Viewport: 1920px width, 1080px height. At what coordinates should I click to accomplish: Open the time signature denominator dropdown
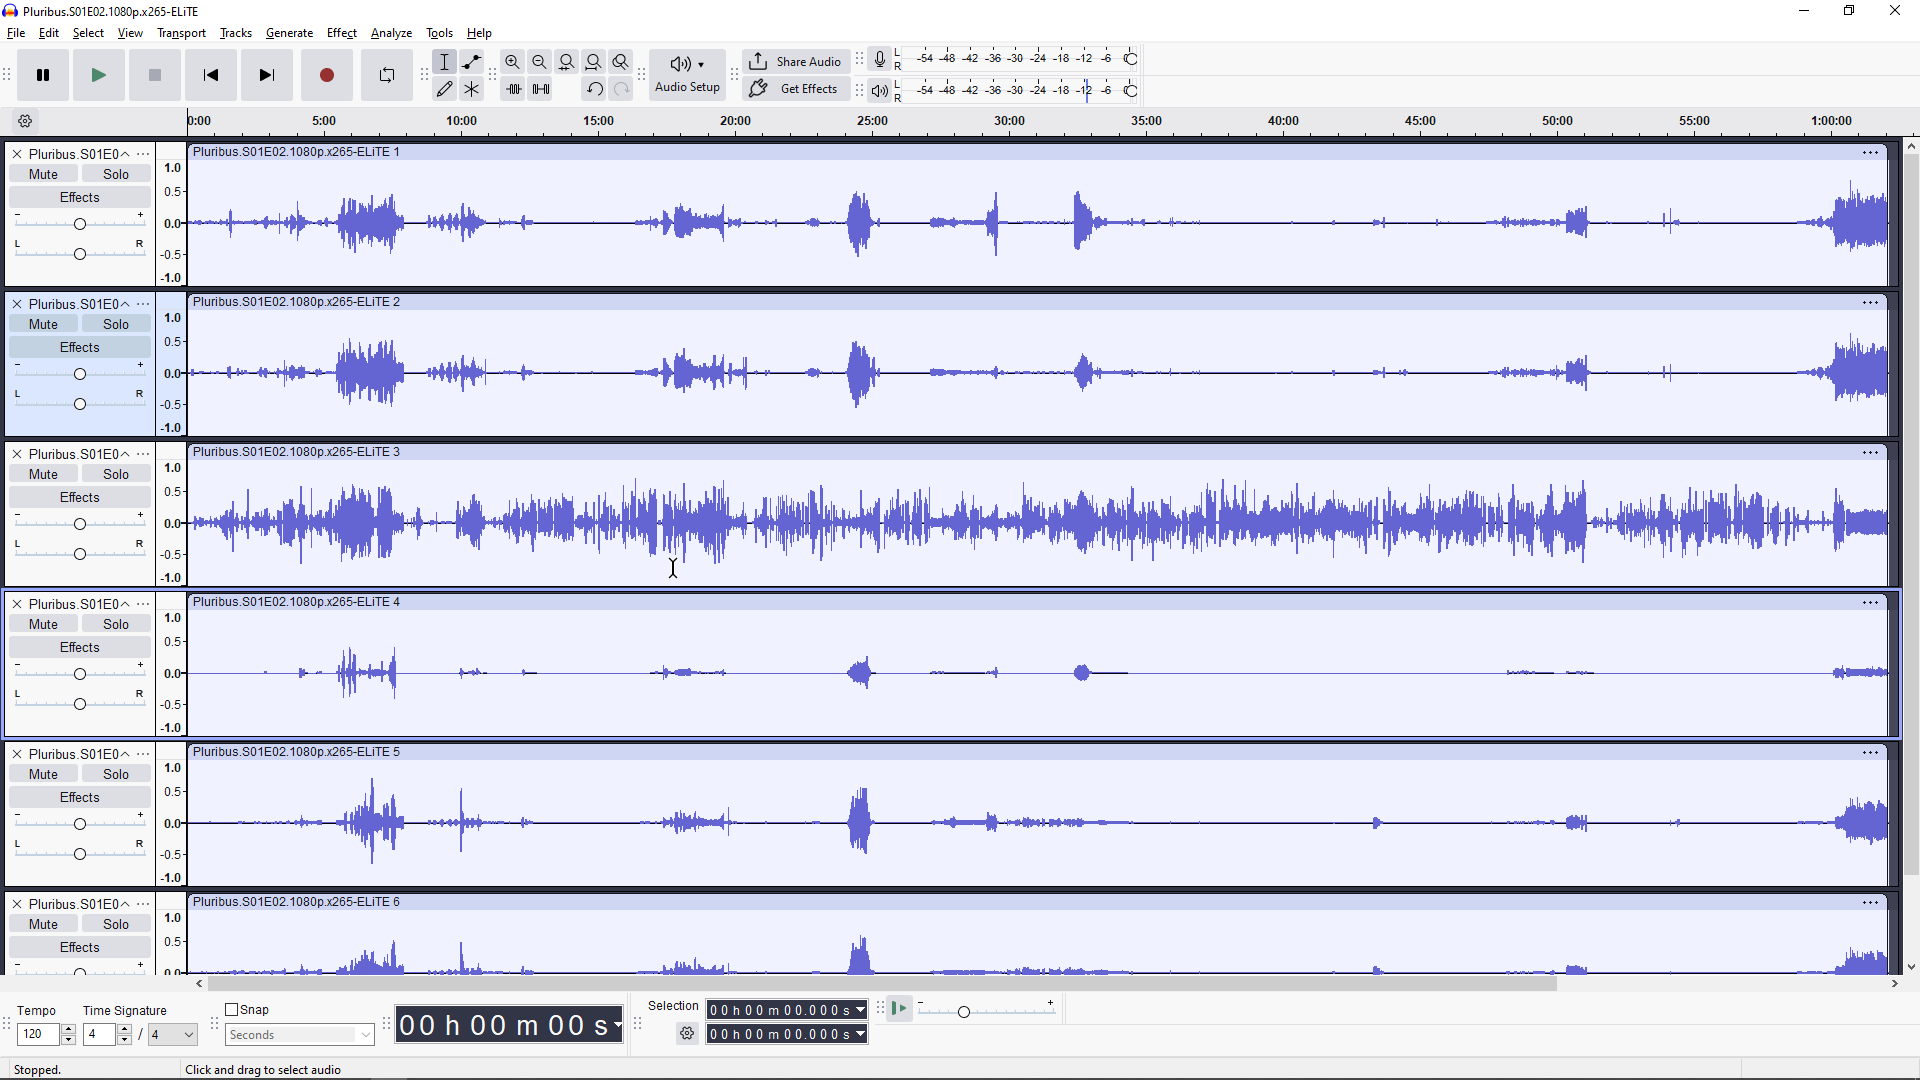click(x=173, y=1035)
